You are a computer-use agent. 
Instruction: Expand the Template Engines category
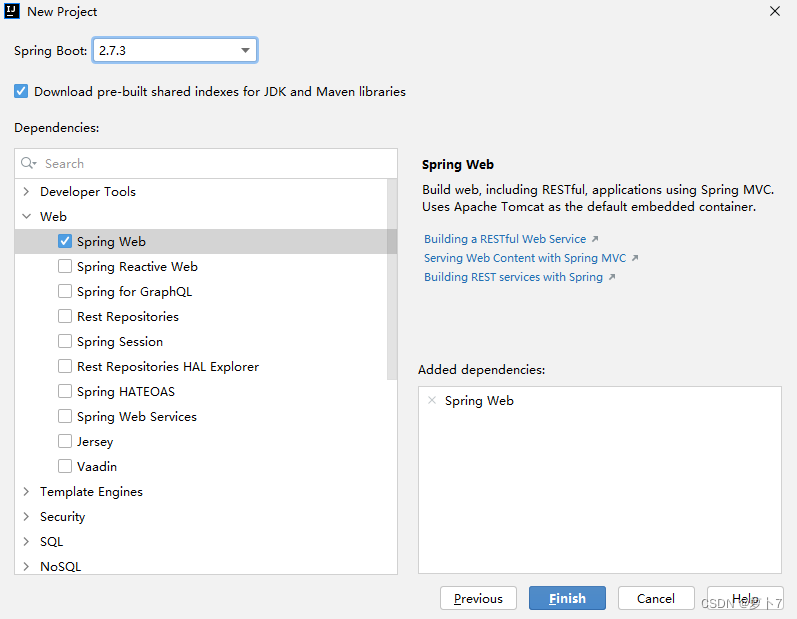26,491
